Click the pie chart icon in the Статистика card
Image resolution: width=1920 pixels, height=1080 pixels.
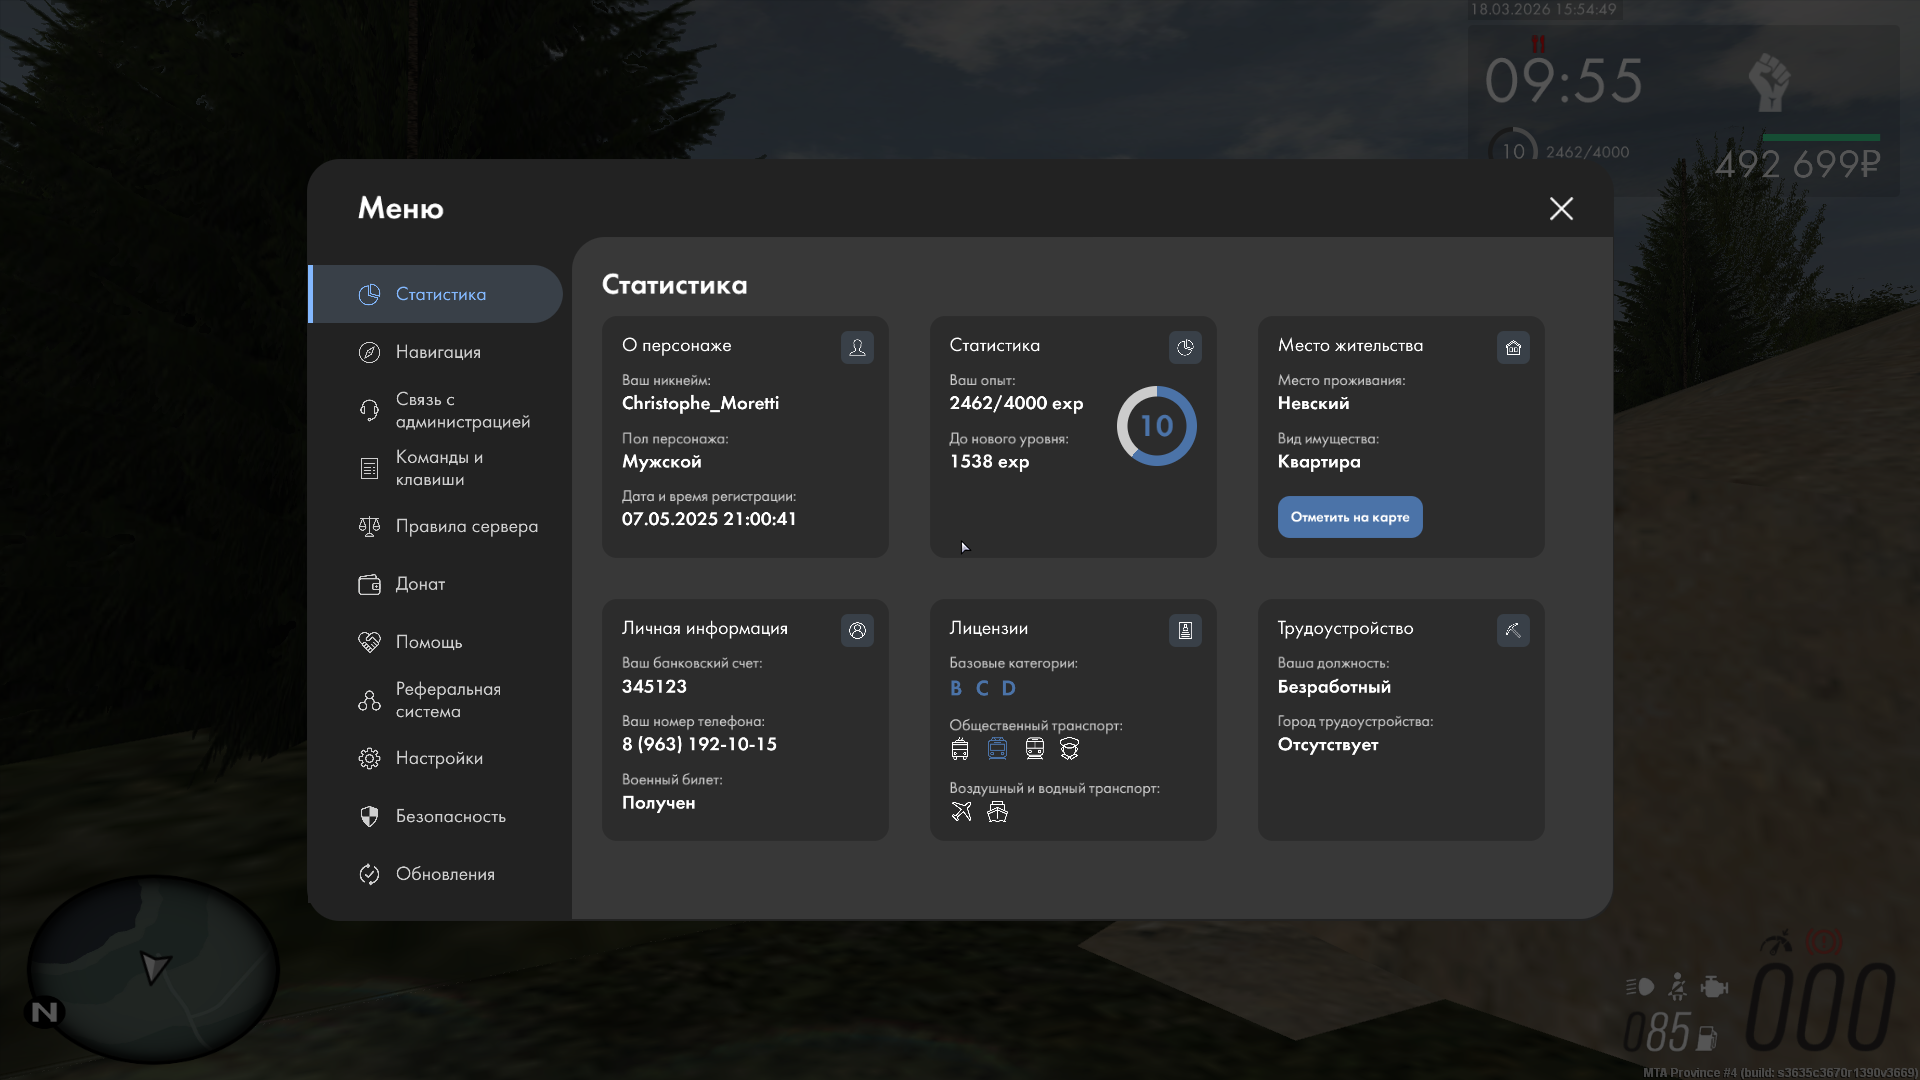(1185, 347)
